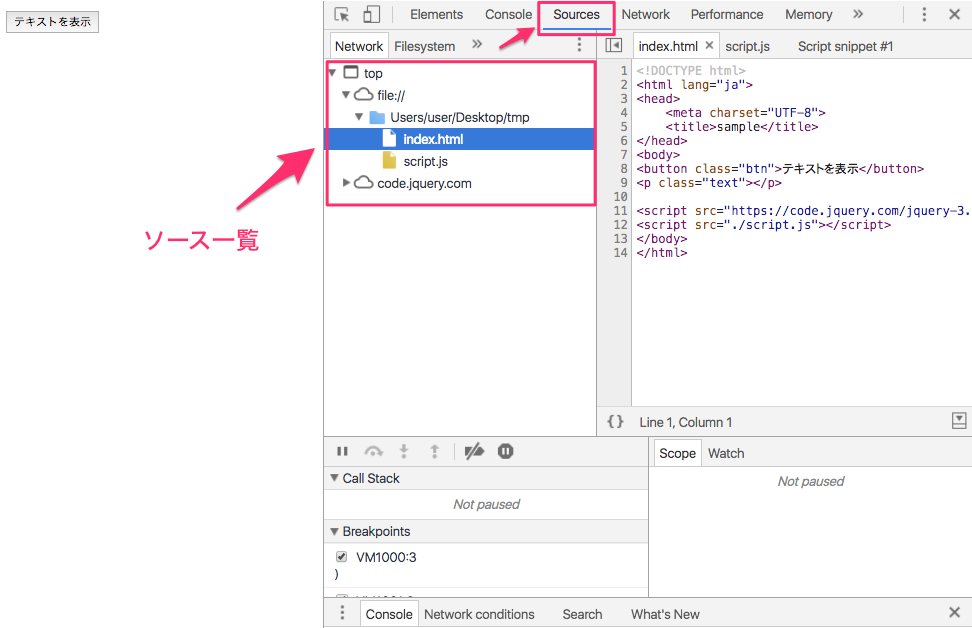Collapse the Users/user/Desktop/tmp folder
Image resolution: width=972 pixels, height=628 pixels.
point(359,117)
